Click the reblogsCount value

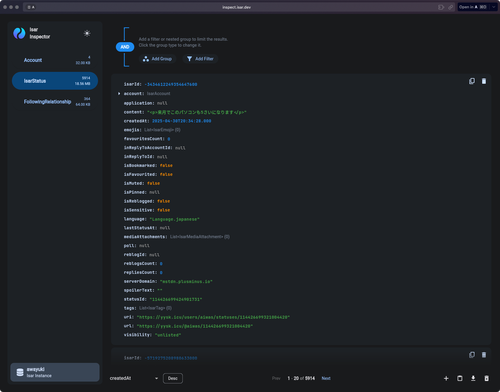(x=161, y=264)
